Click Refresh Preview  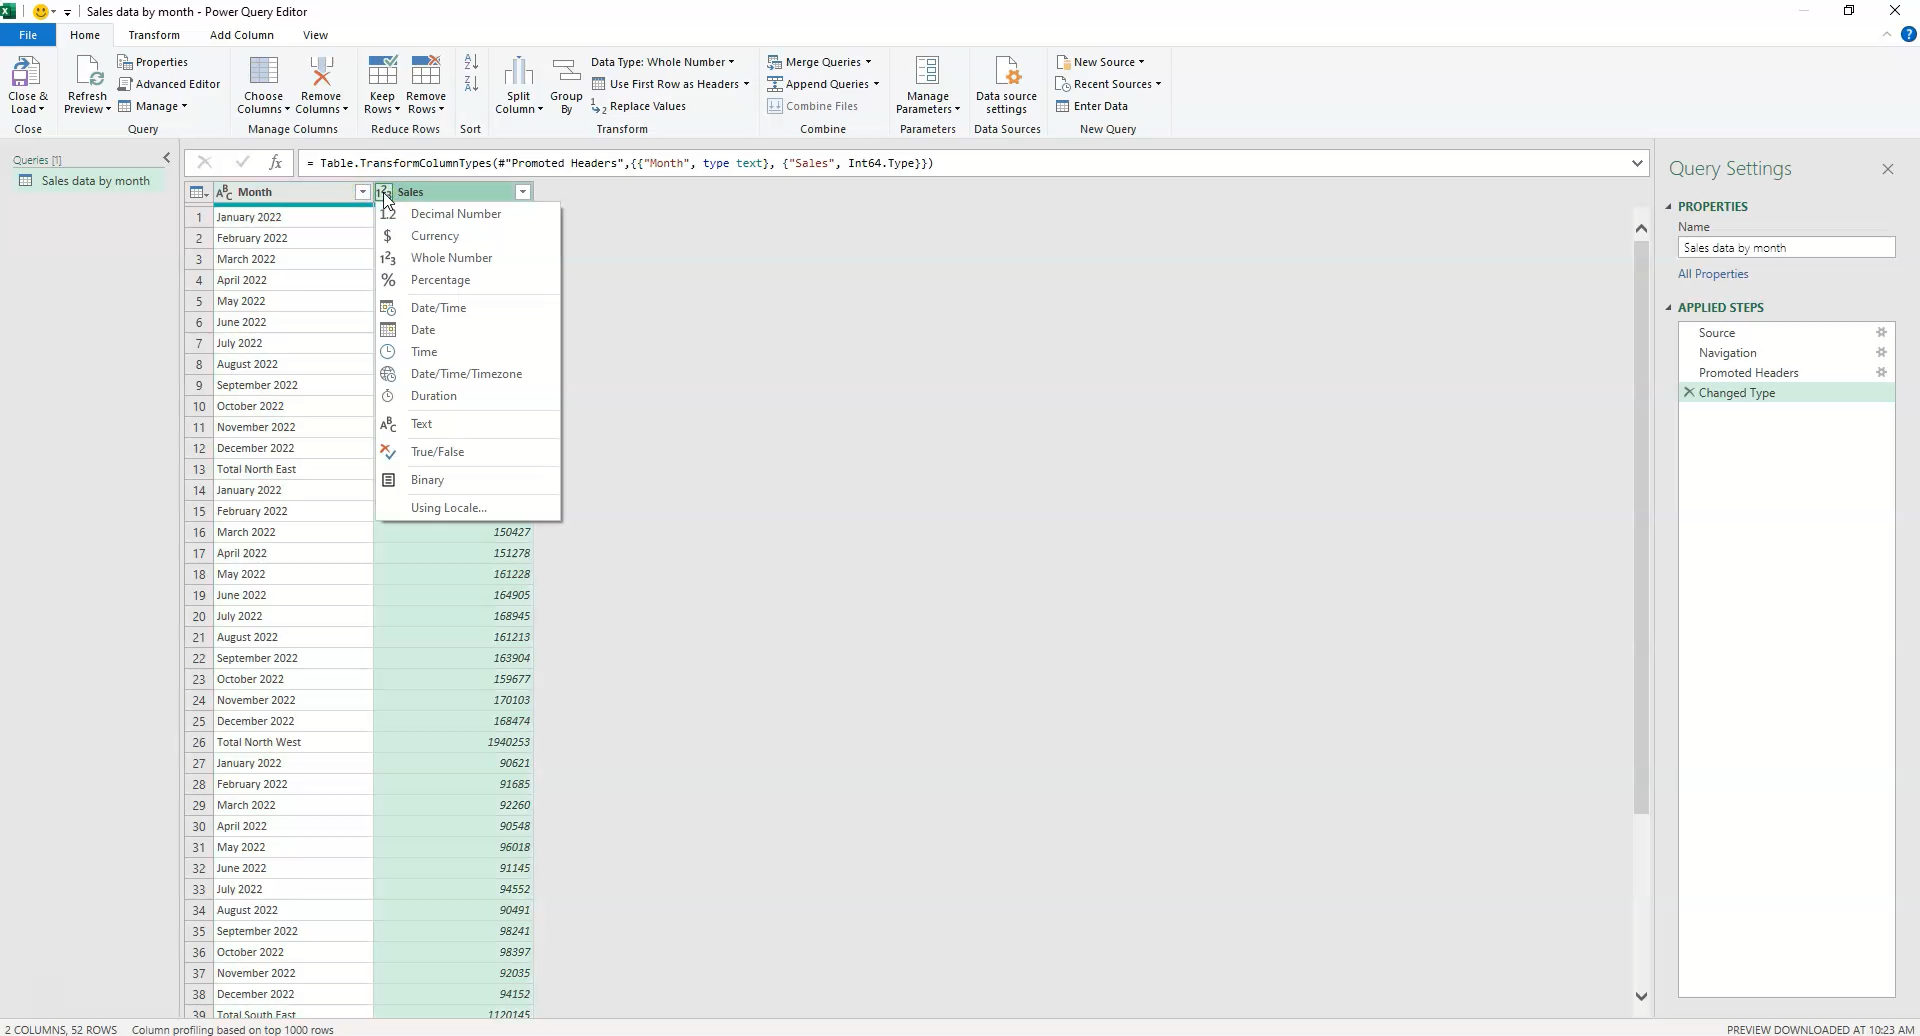pos(87,85)
